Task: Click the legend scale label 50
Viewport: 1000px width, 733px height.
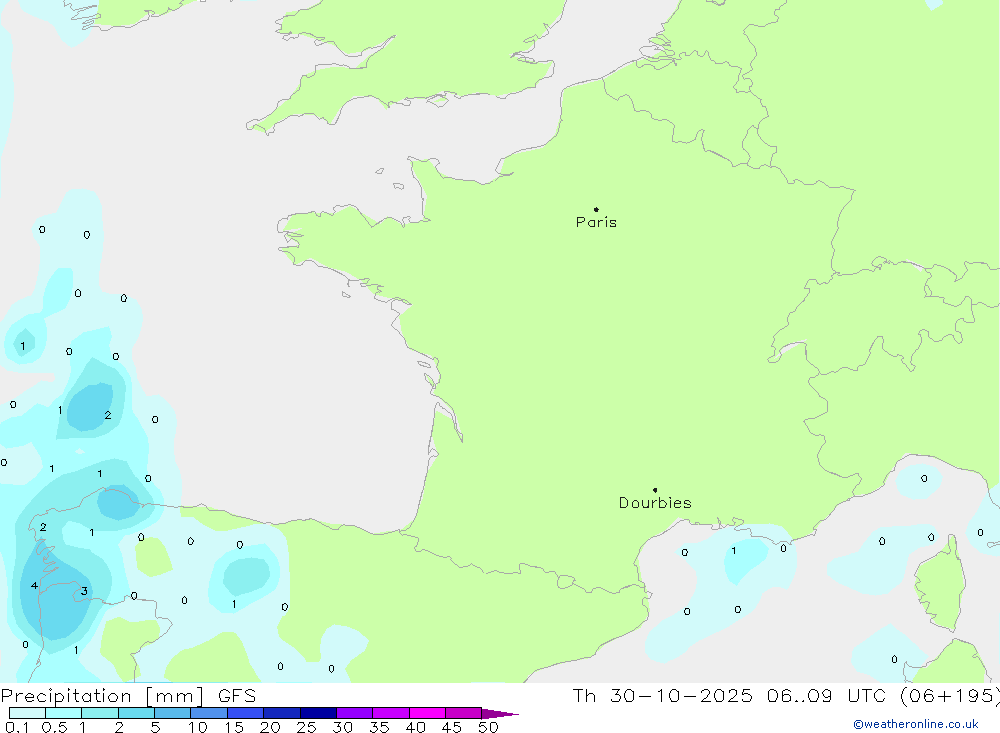Action: click(x=488, y=728)
